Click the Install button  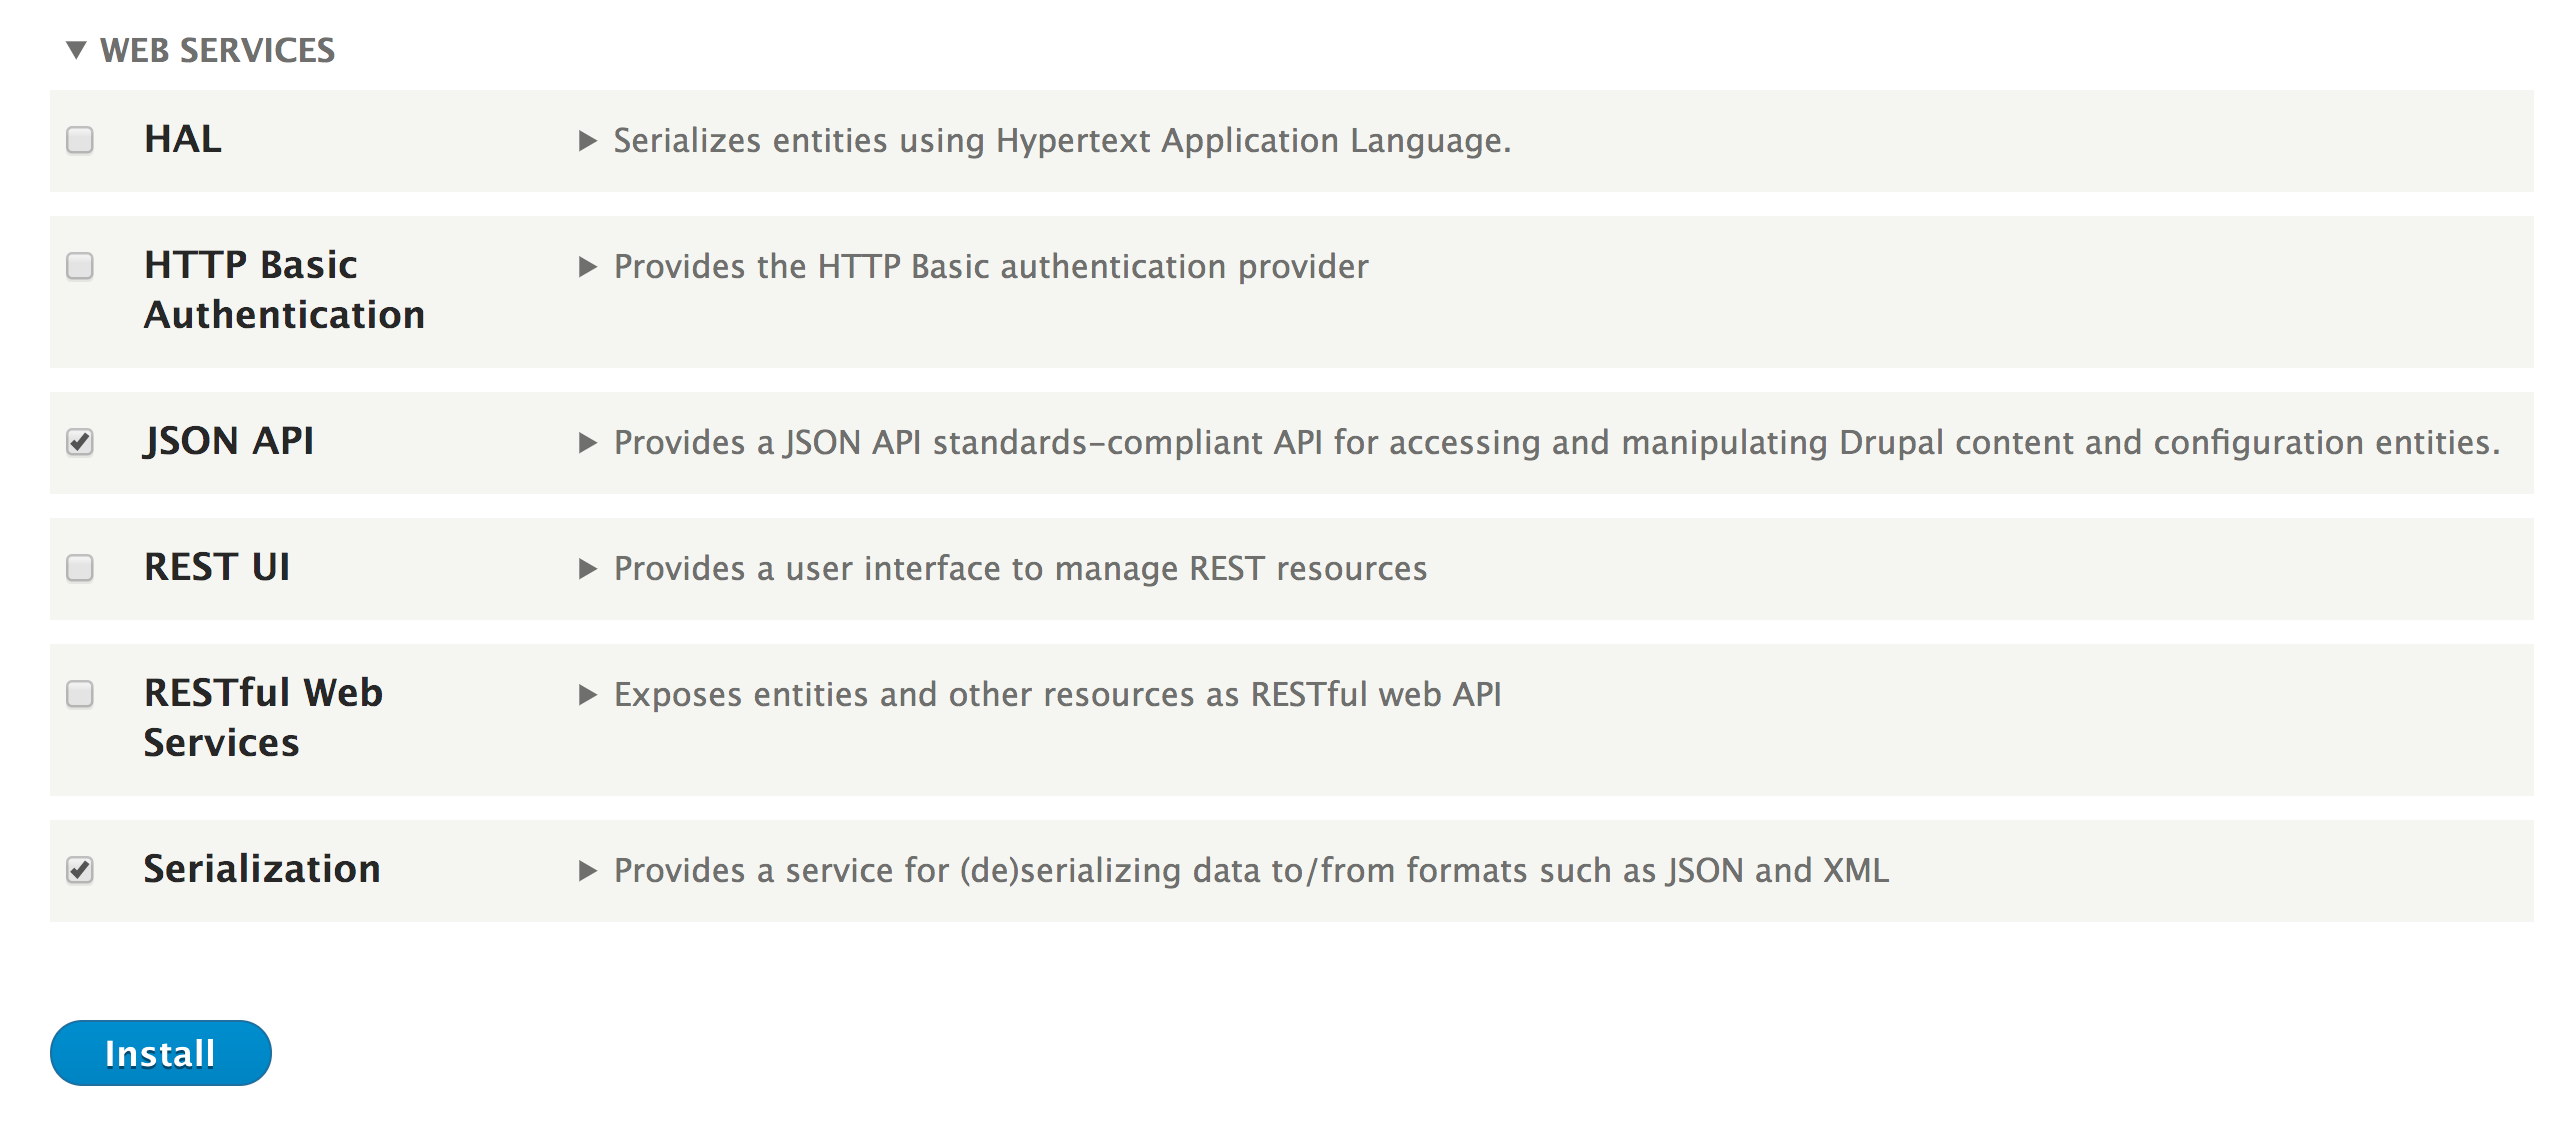pos(161,1053)
